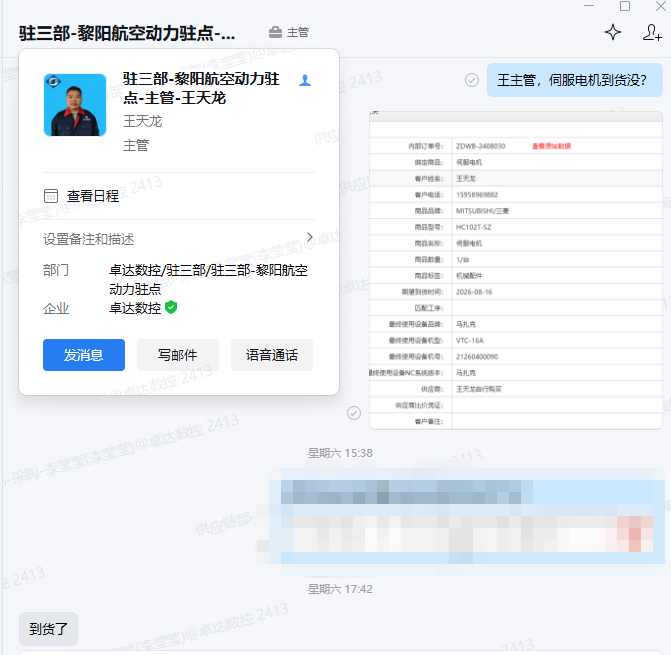Click the green verified shield icon

coord(171,307)
